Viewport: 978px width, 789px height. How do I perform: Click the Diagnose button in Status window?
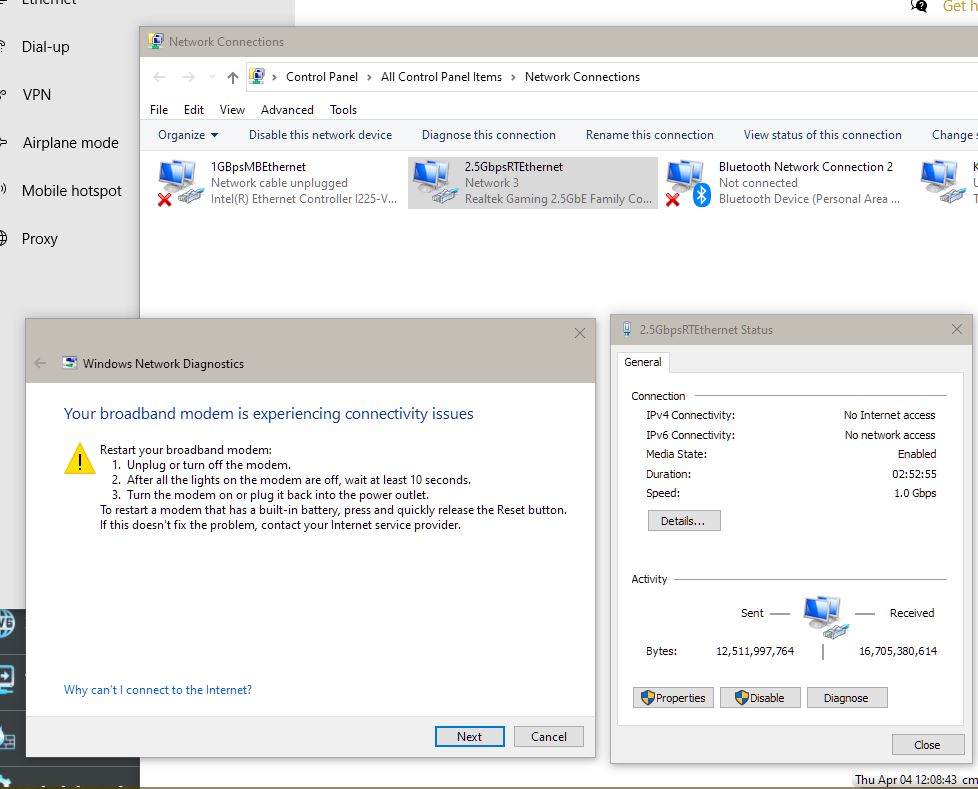coord(846,698)
